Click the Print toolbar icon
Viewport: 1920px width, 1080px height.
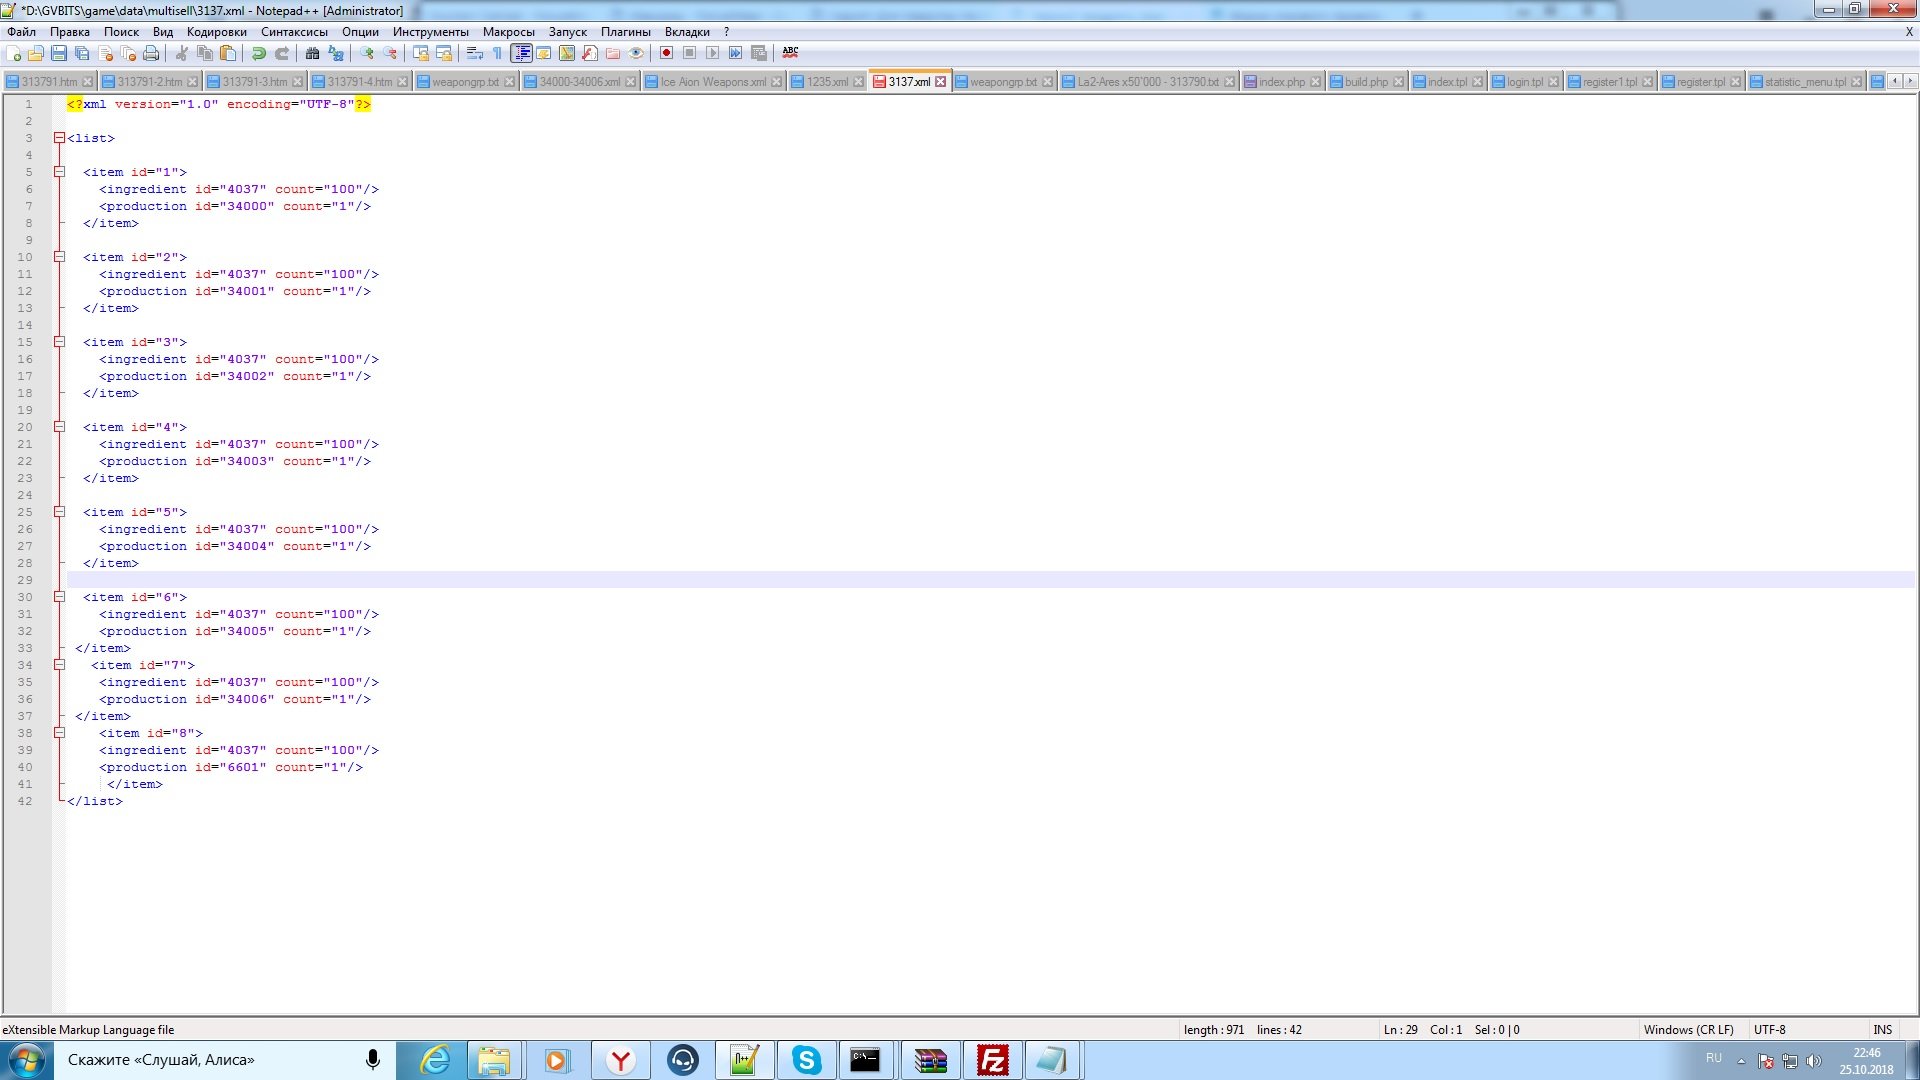coord(151,53)
